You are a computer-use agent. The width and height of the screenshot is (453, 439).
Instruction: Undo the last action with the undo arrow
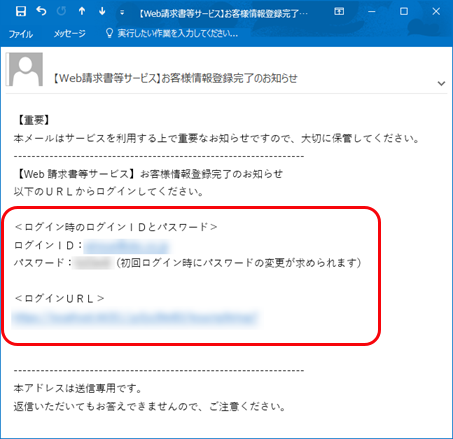tap(41, 12)
